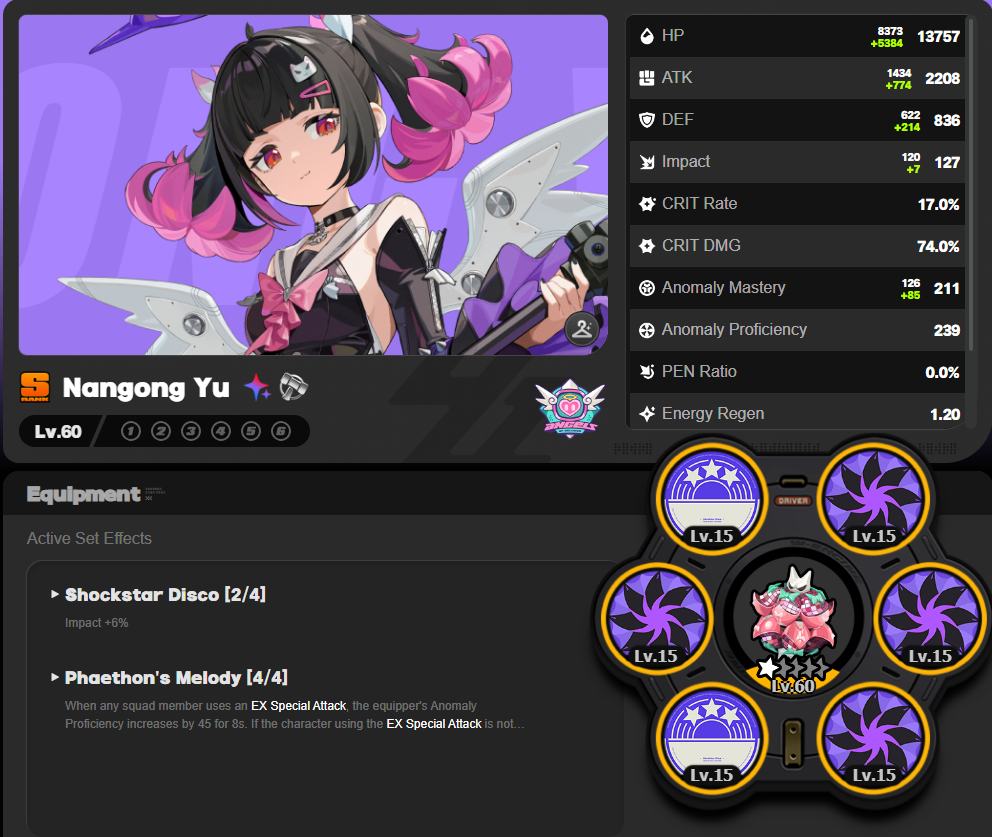Click the hammer specialty icon beside name
This screenshot has width=992, height=837.
coord(294,387)
